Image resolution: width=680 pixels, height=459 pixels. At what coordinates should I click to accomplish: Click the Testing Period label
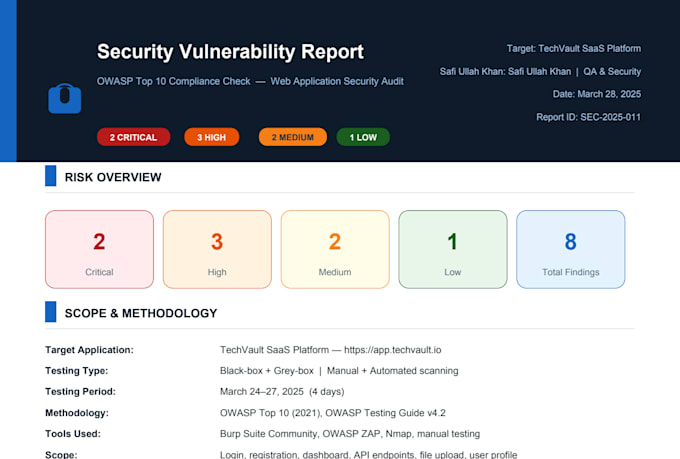80,391
